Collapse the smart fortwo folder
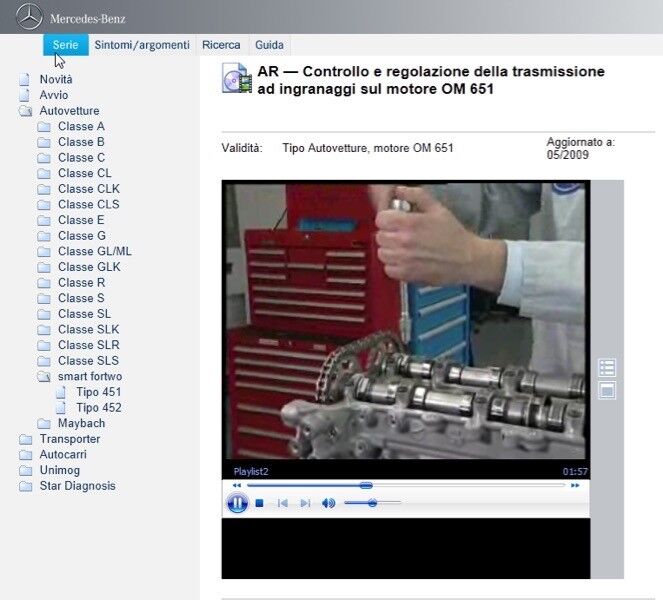The height and width of the screenshot is (600, 663). tap(44, 376)
